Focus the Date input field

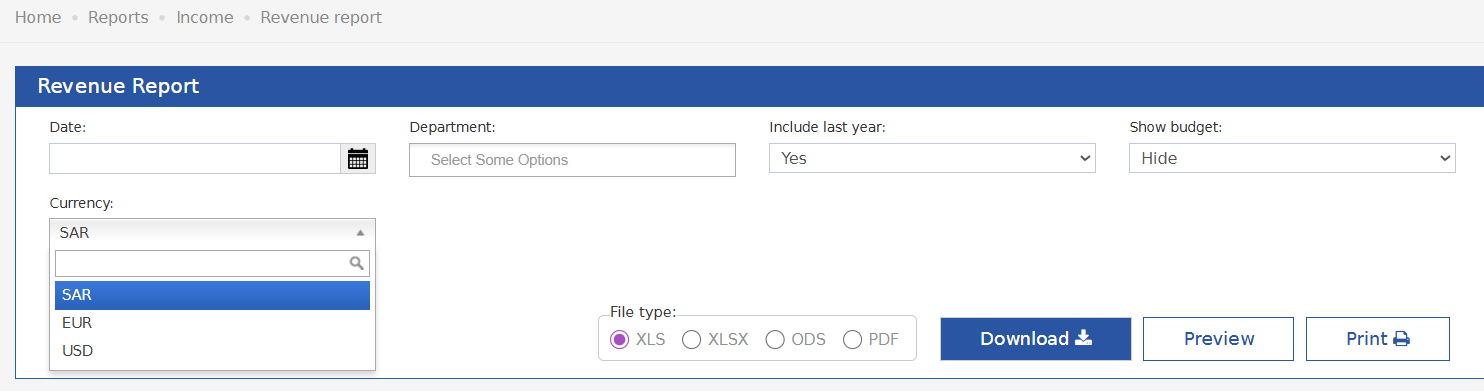click(195, 158)
